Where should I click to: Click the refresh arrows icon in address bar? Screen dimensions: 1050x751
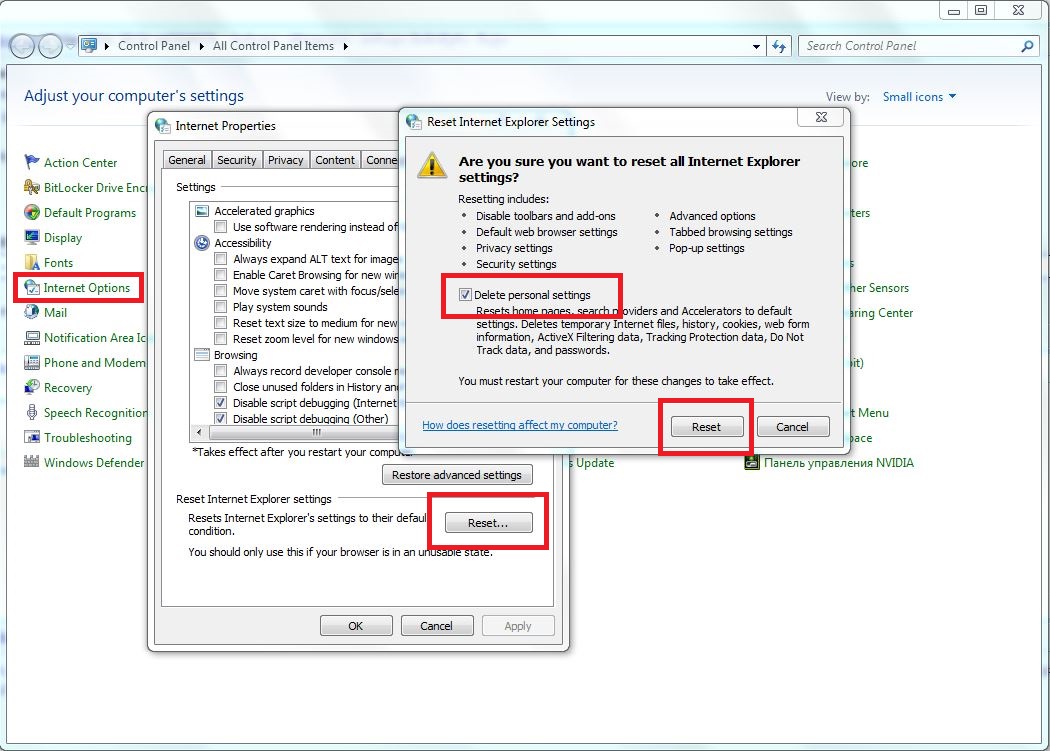779,46
